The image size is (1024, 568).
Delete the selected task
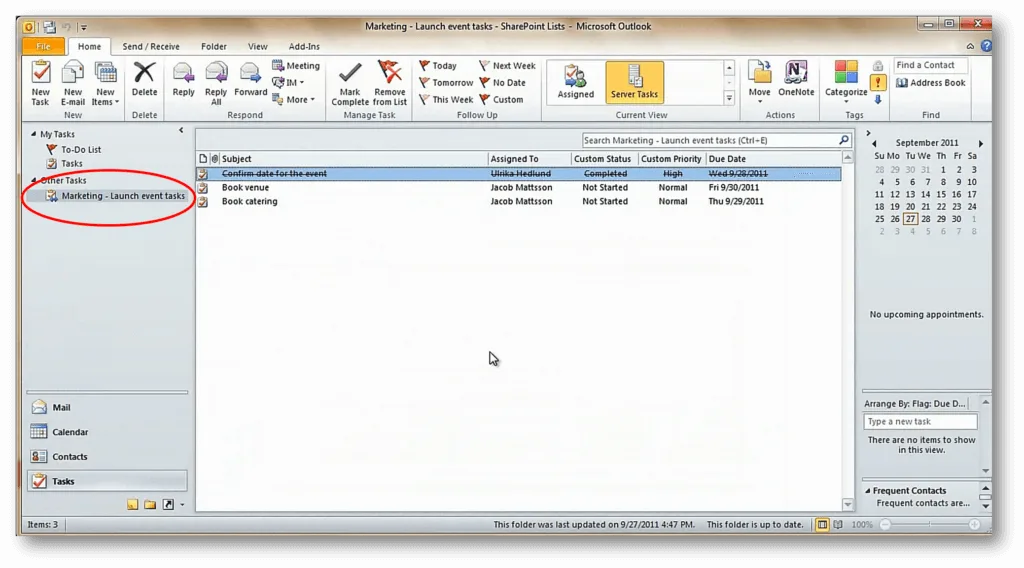click(x=144, y=80)
